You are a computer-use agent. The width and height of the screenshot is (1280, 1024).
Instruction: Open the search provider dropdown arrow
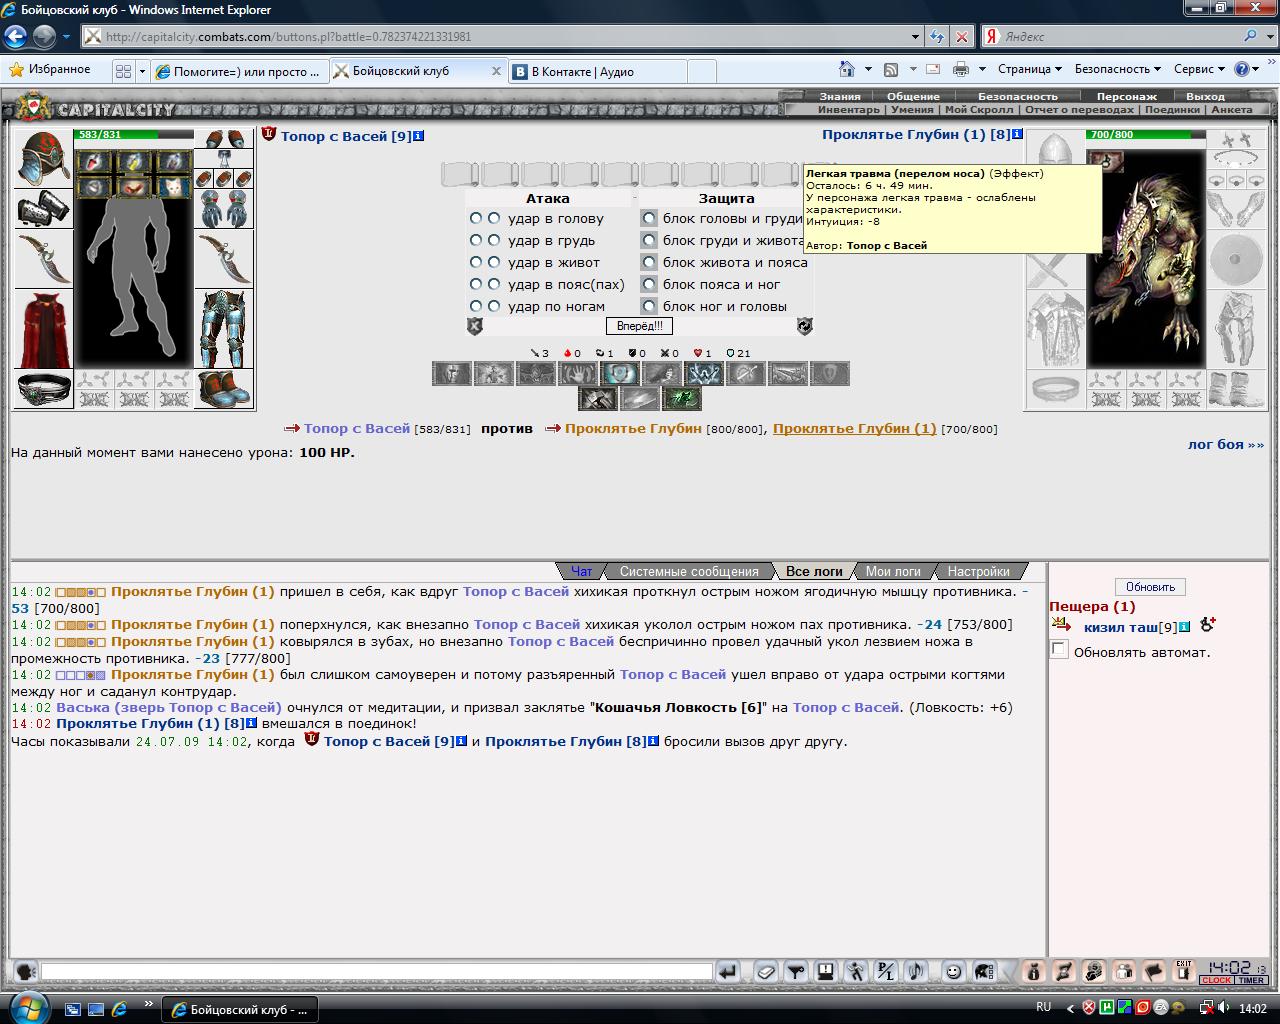tap(1270, 37)
